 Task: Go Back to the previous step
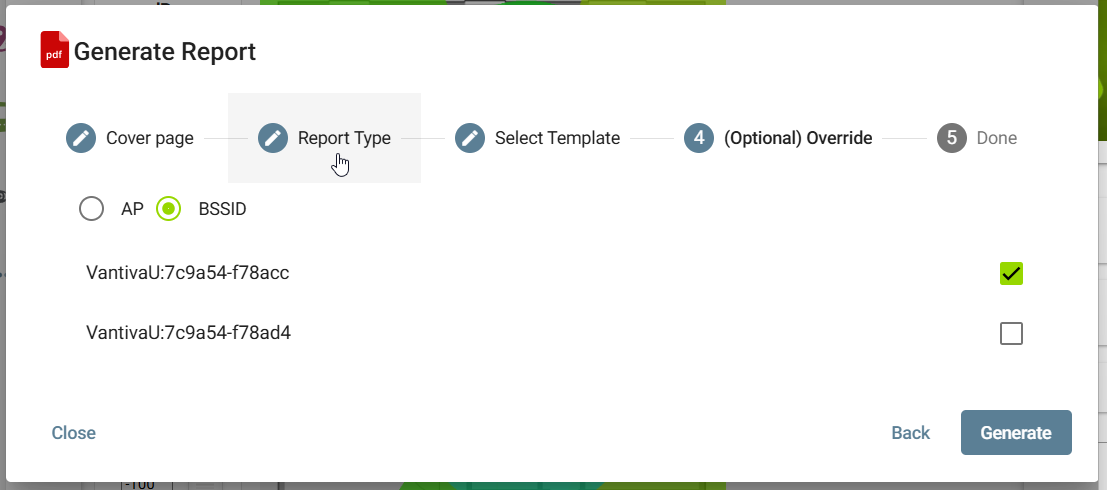tap(910, 433)
